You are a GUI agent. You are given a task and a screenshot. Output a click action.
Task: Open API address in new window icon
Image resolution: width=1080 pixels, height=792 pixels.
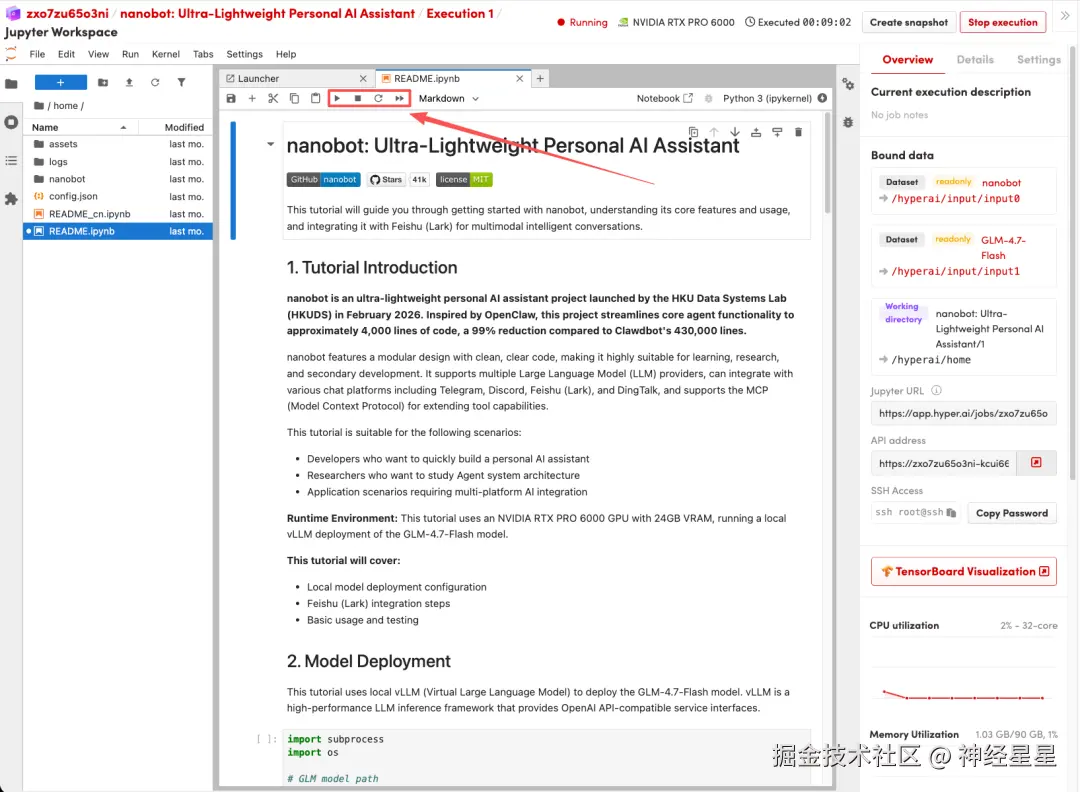pyautogui.click(x=1036, y=463)
